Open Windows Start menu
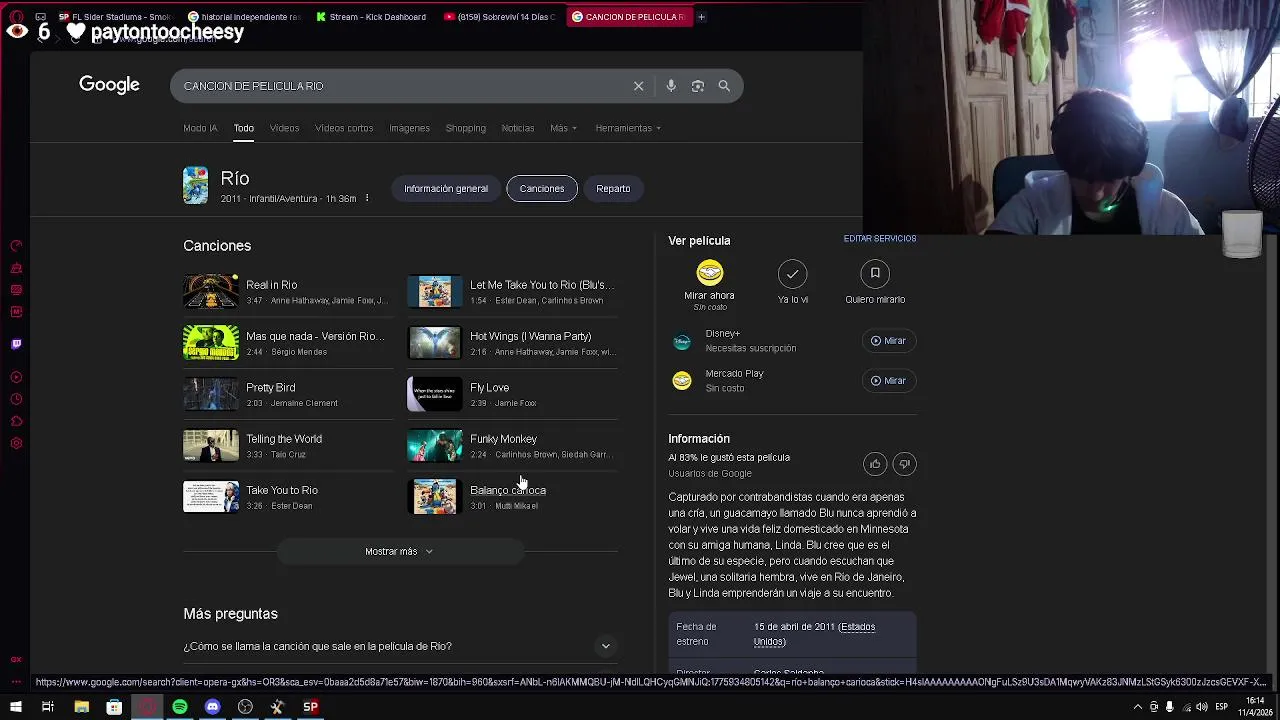This screenshot has height=720, width=1280. [x=16, y=707]
